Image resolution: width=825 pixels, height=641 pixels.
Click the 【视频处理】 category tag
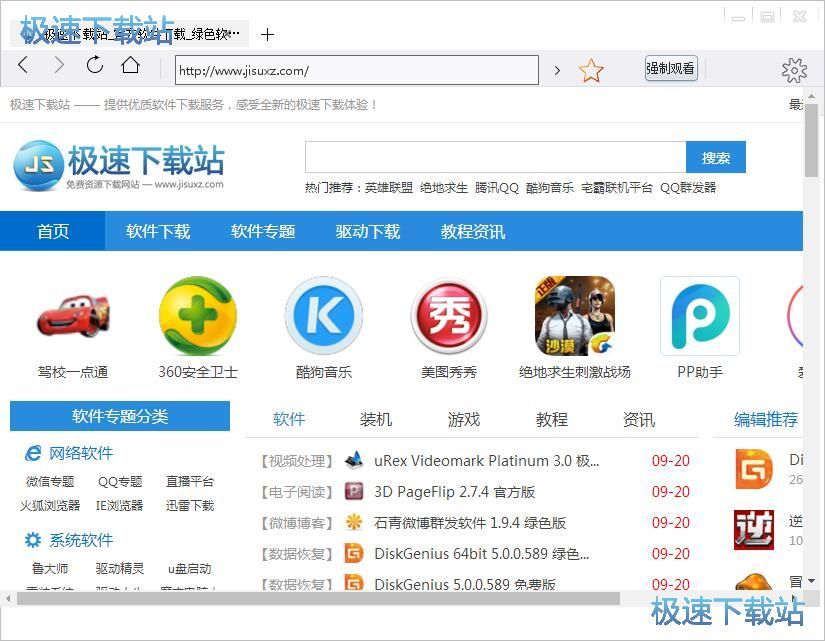click(297, 461)
